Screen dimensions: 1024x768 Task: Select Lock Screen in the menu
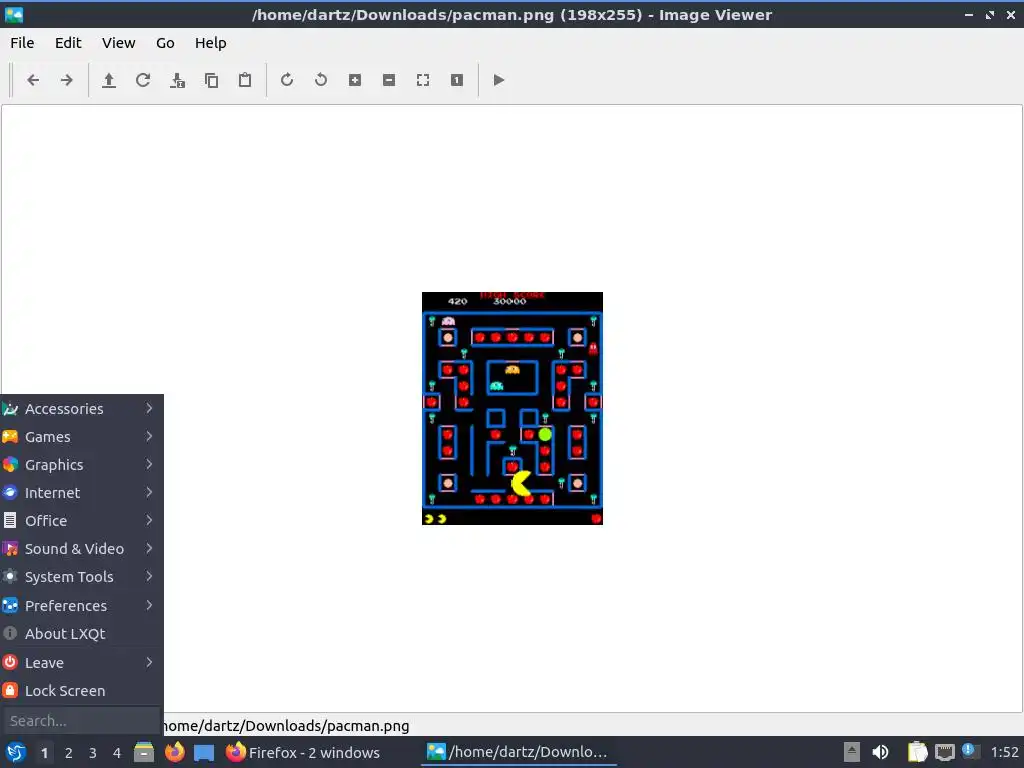[81, 691]
